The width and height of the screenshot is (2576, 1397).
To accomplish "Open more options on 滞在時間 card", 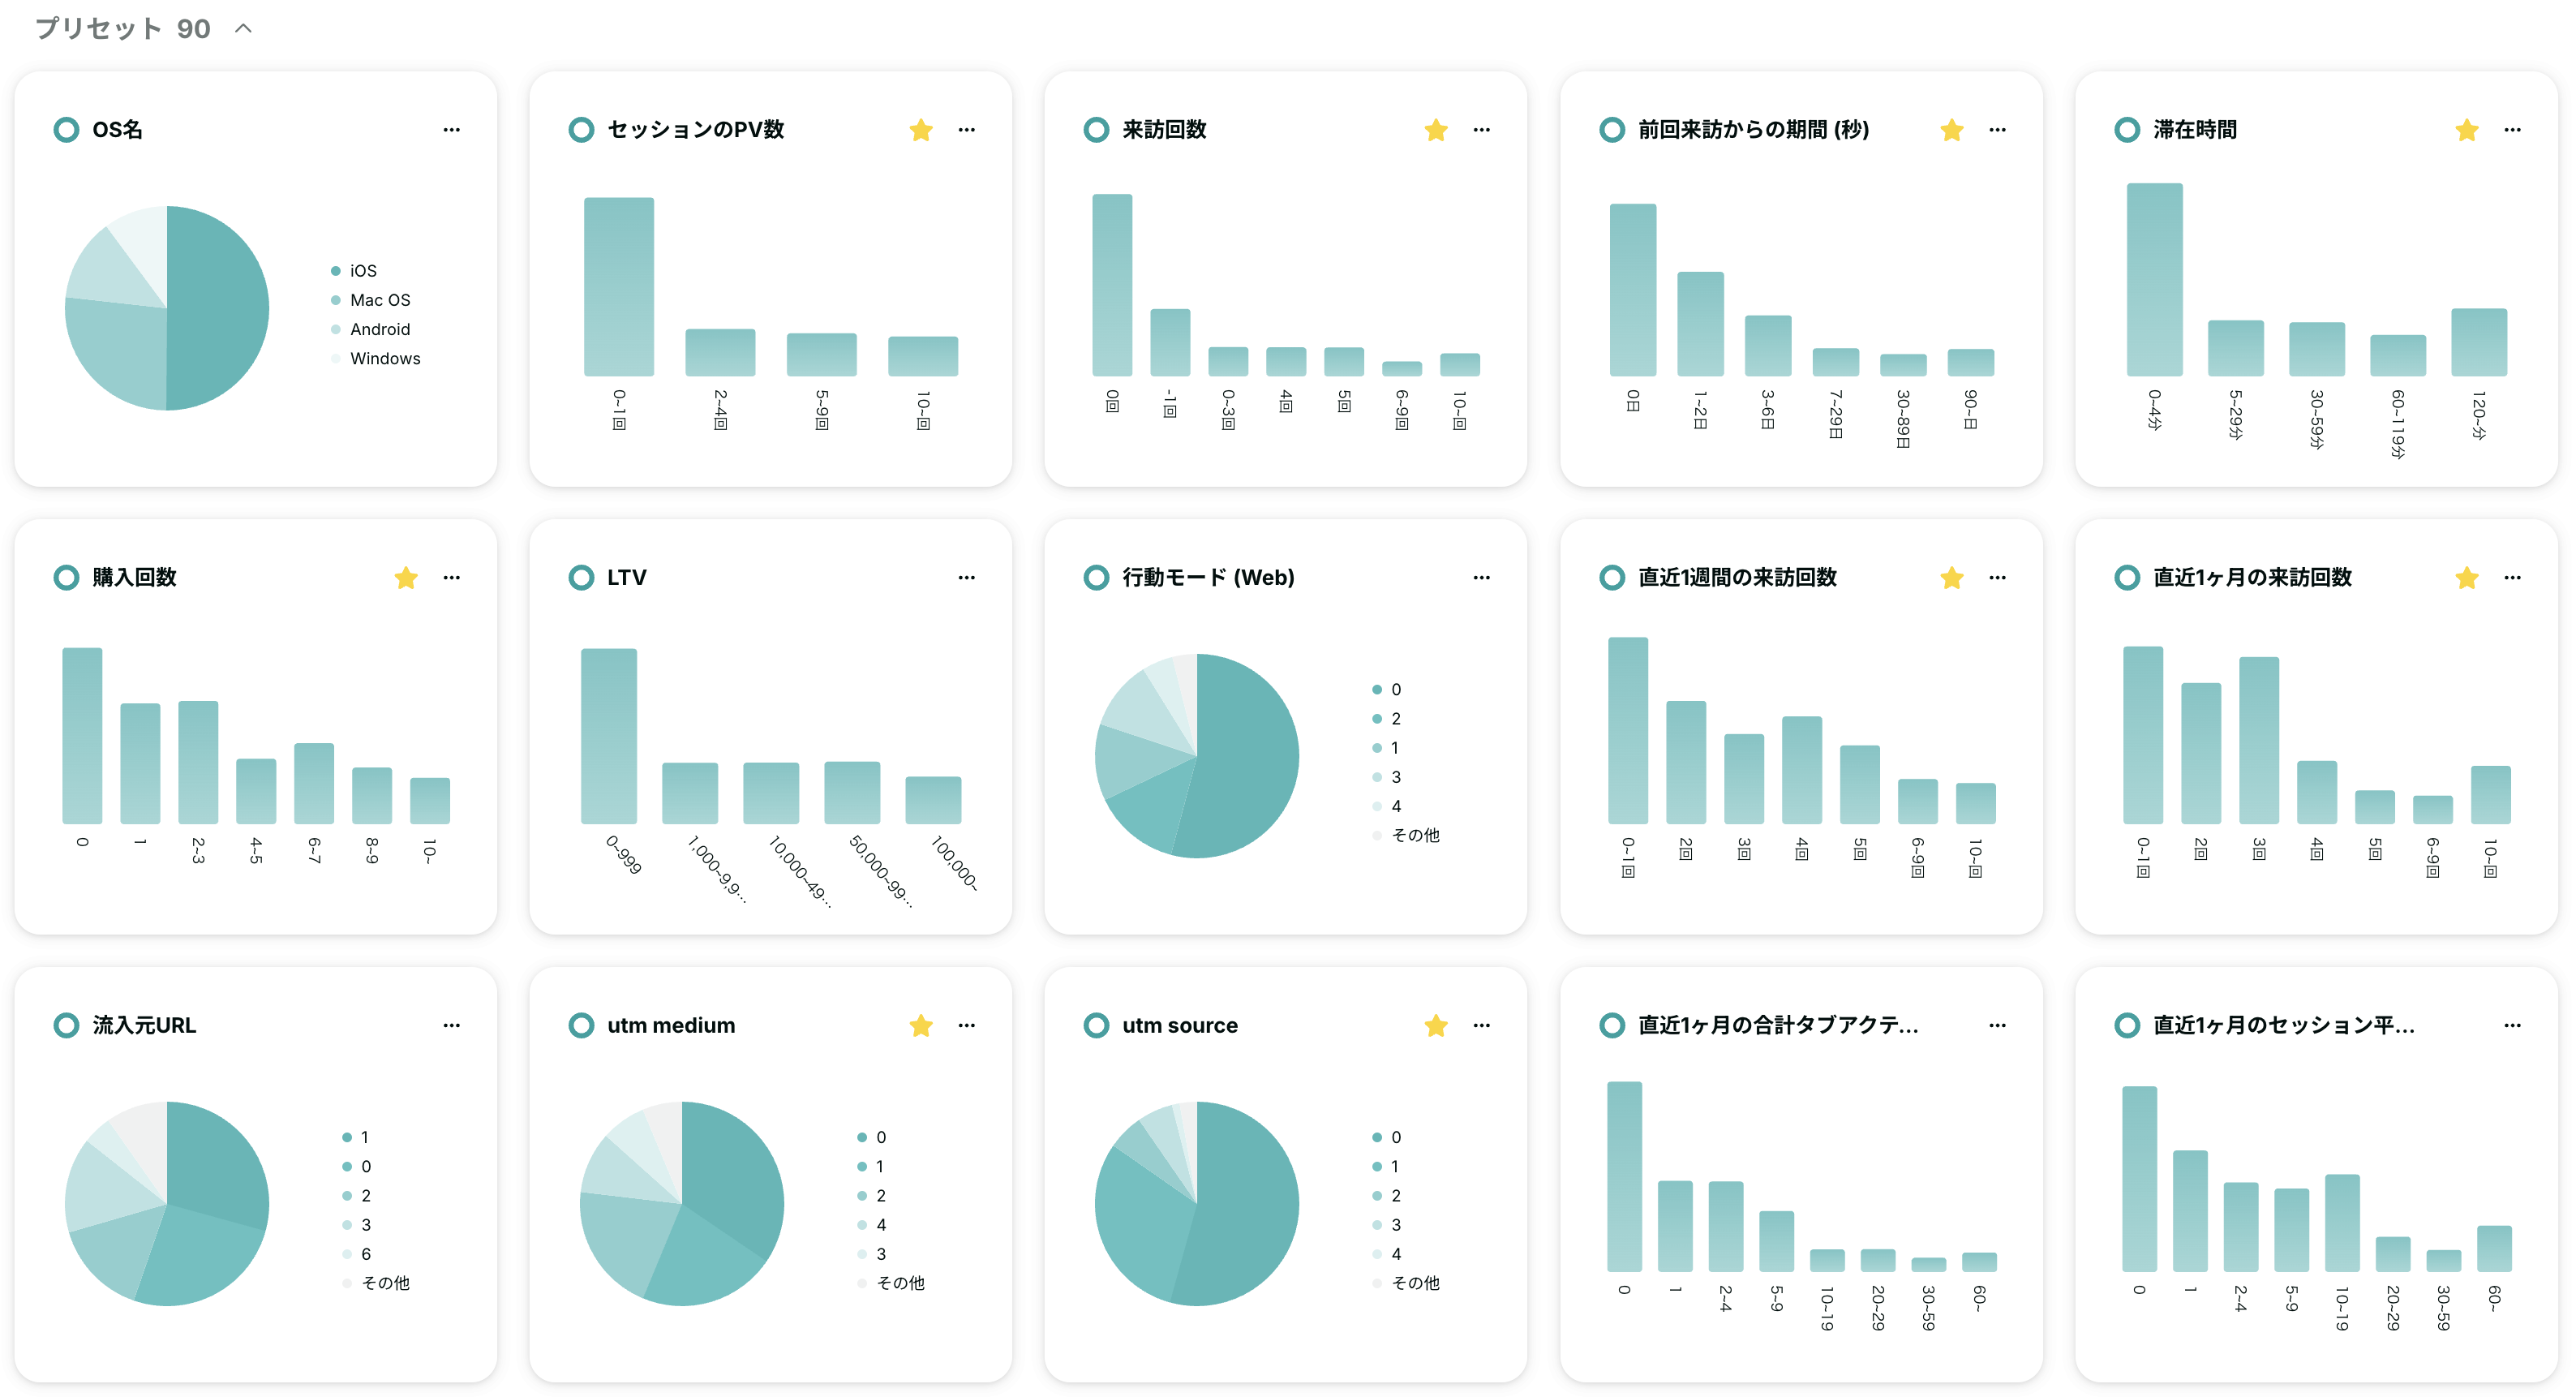I will click(x=2512, y=130).
